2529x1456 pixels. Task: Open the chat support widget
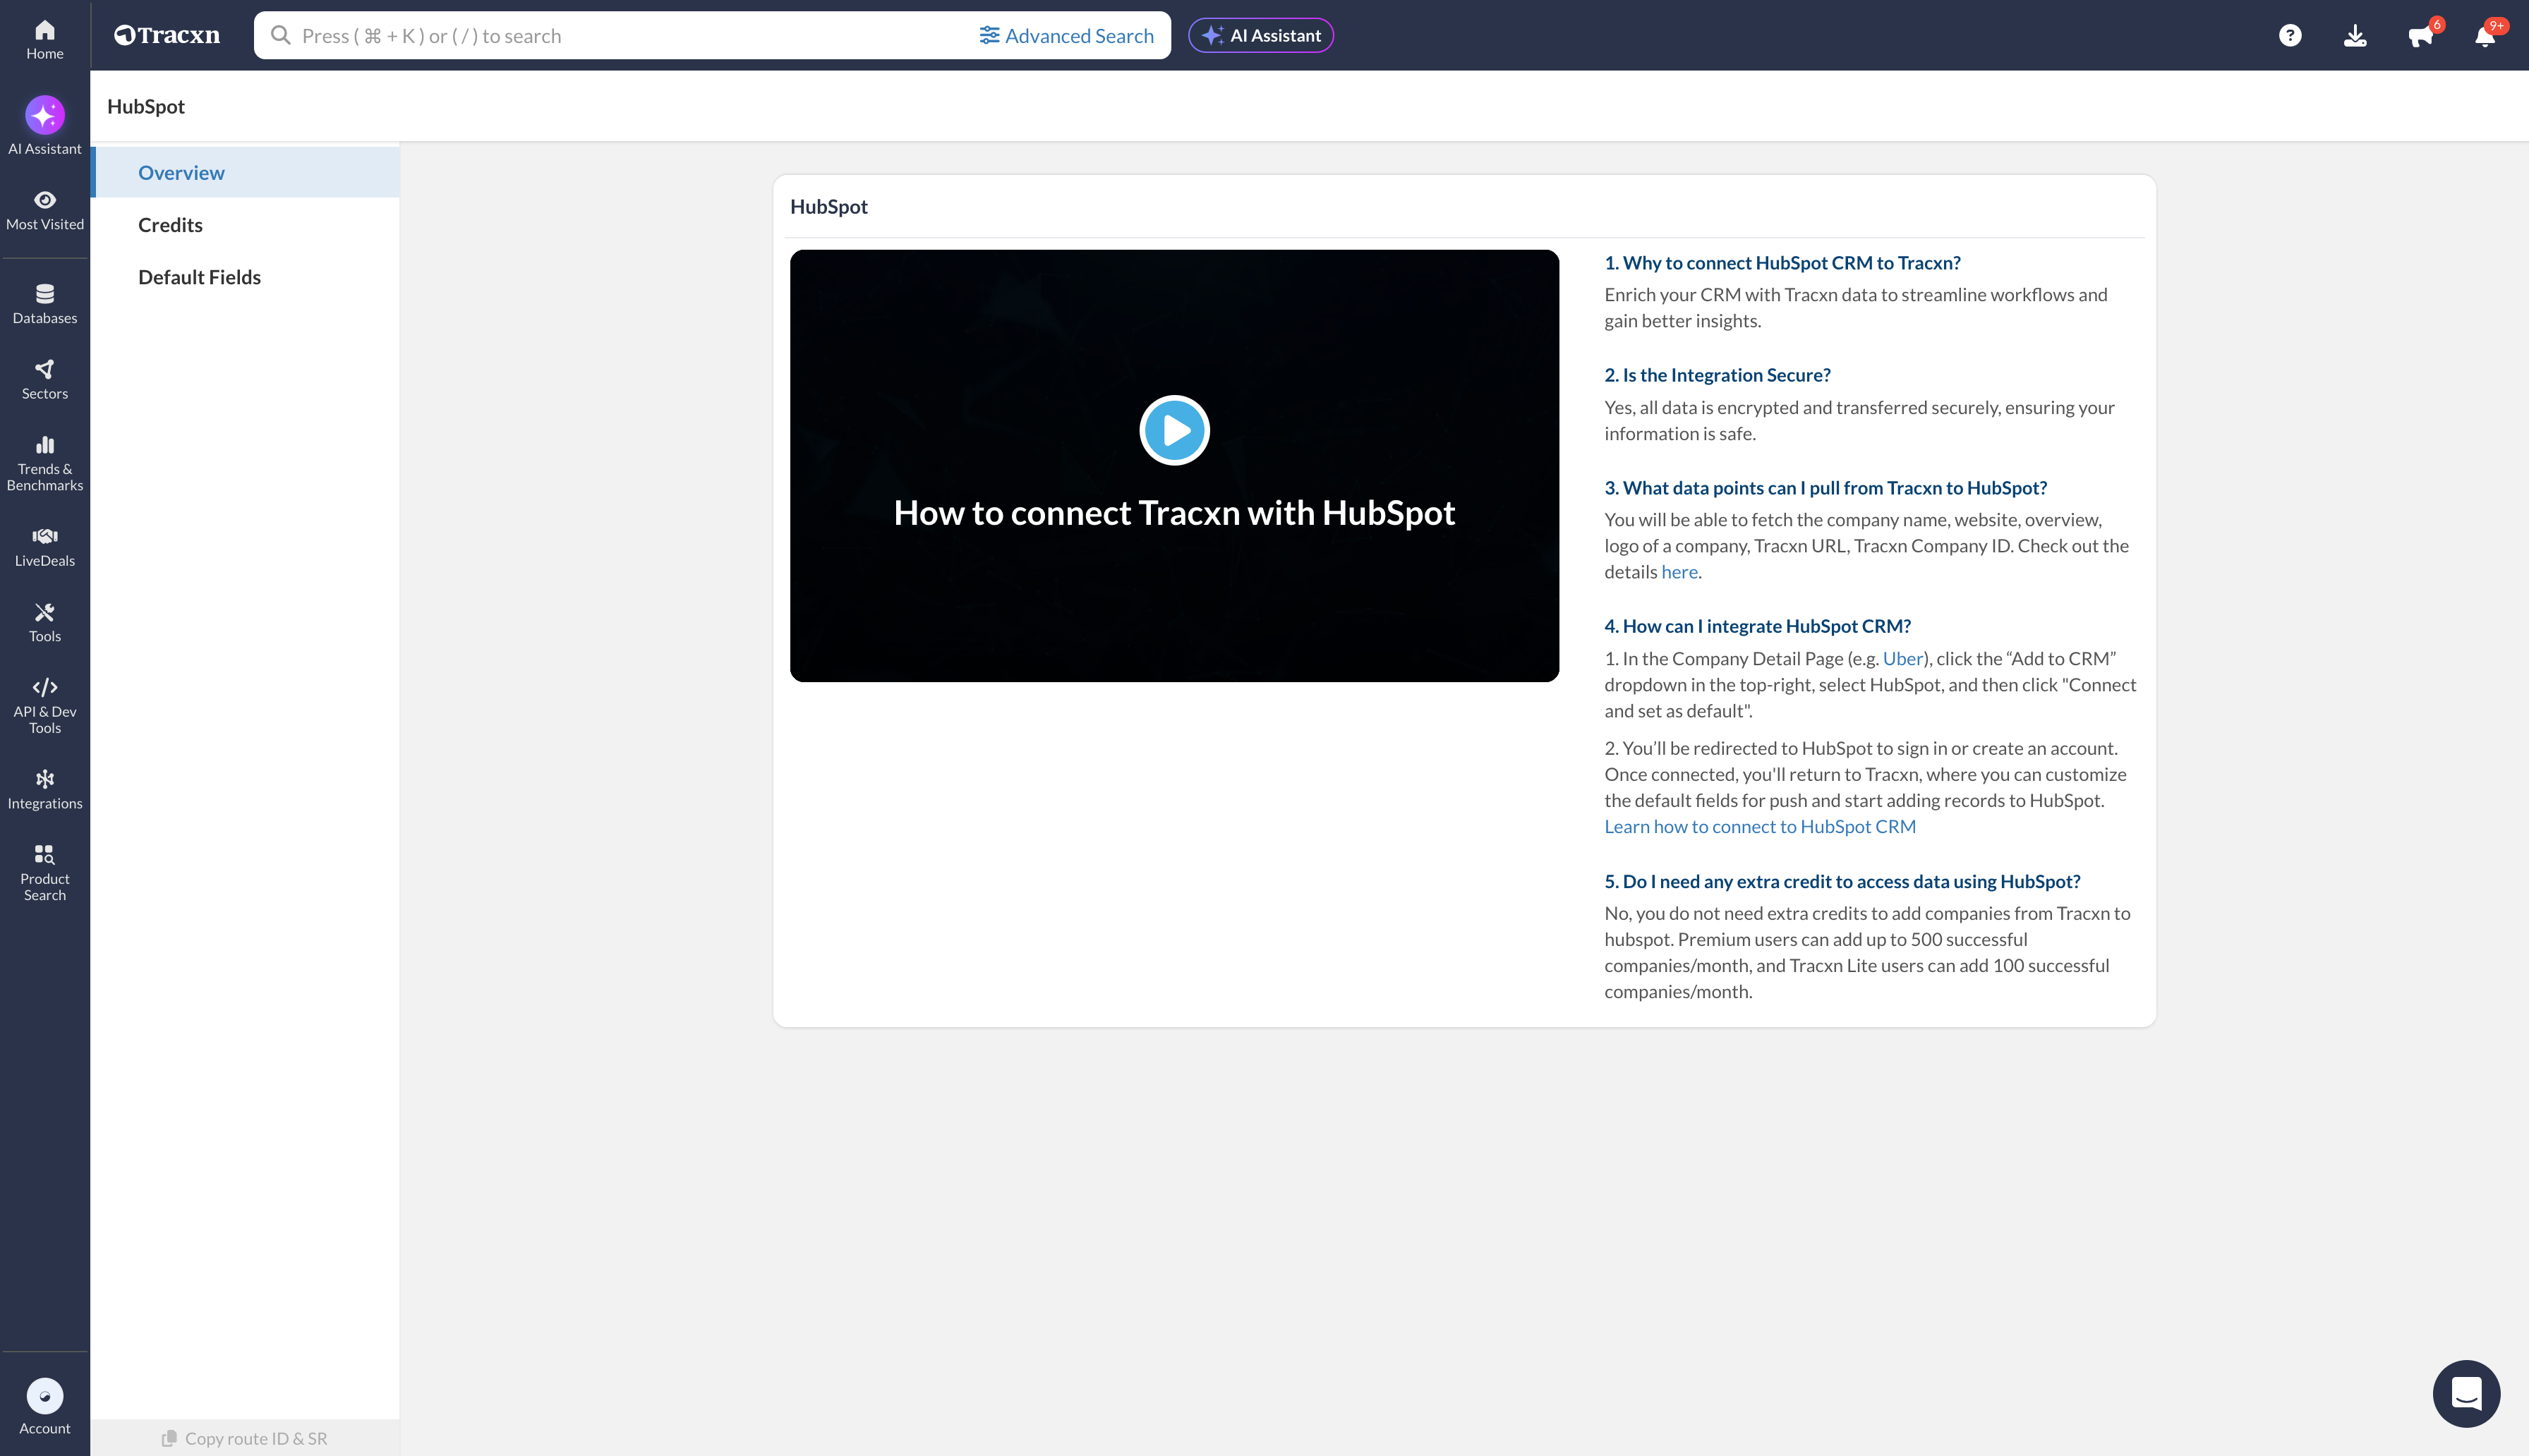(x=2466, y=1393)
